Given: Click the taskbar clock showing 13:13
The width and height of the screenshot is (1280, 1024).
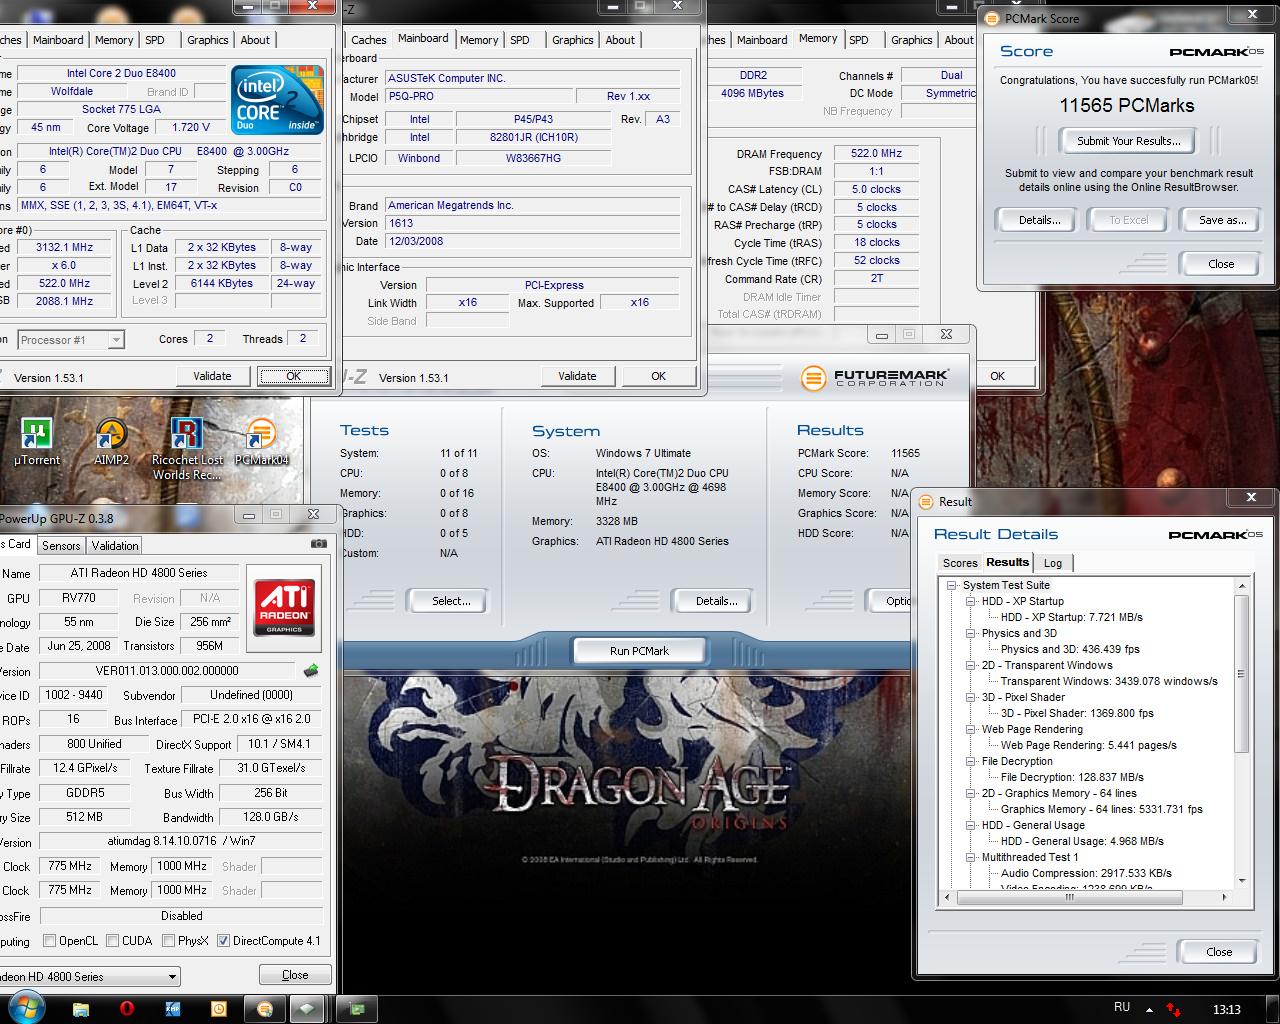Looking at the screenshot, I should pyautogui.click(x=1226, y=1009).
